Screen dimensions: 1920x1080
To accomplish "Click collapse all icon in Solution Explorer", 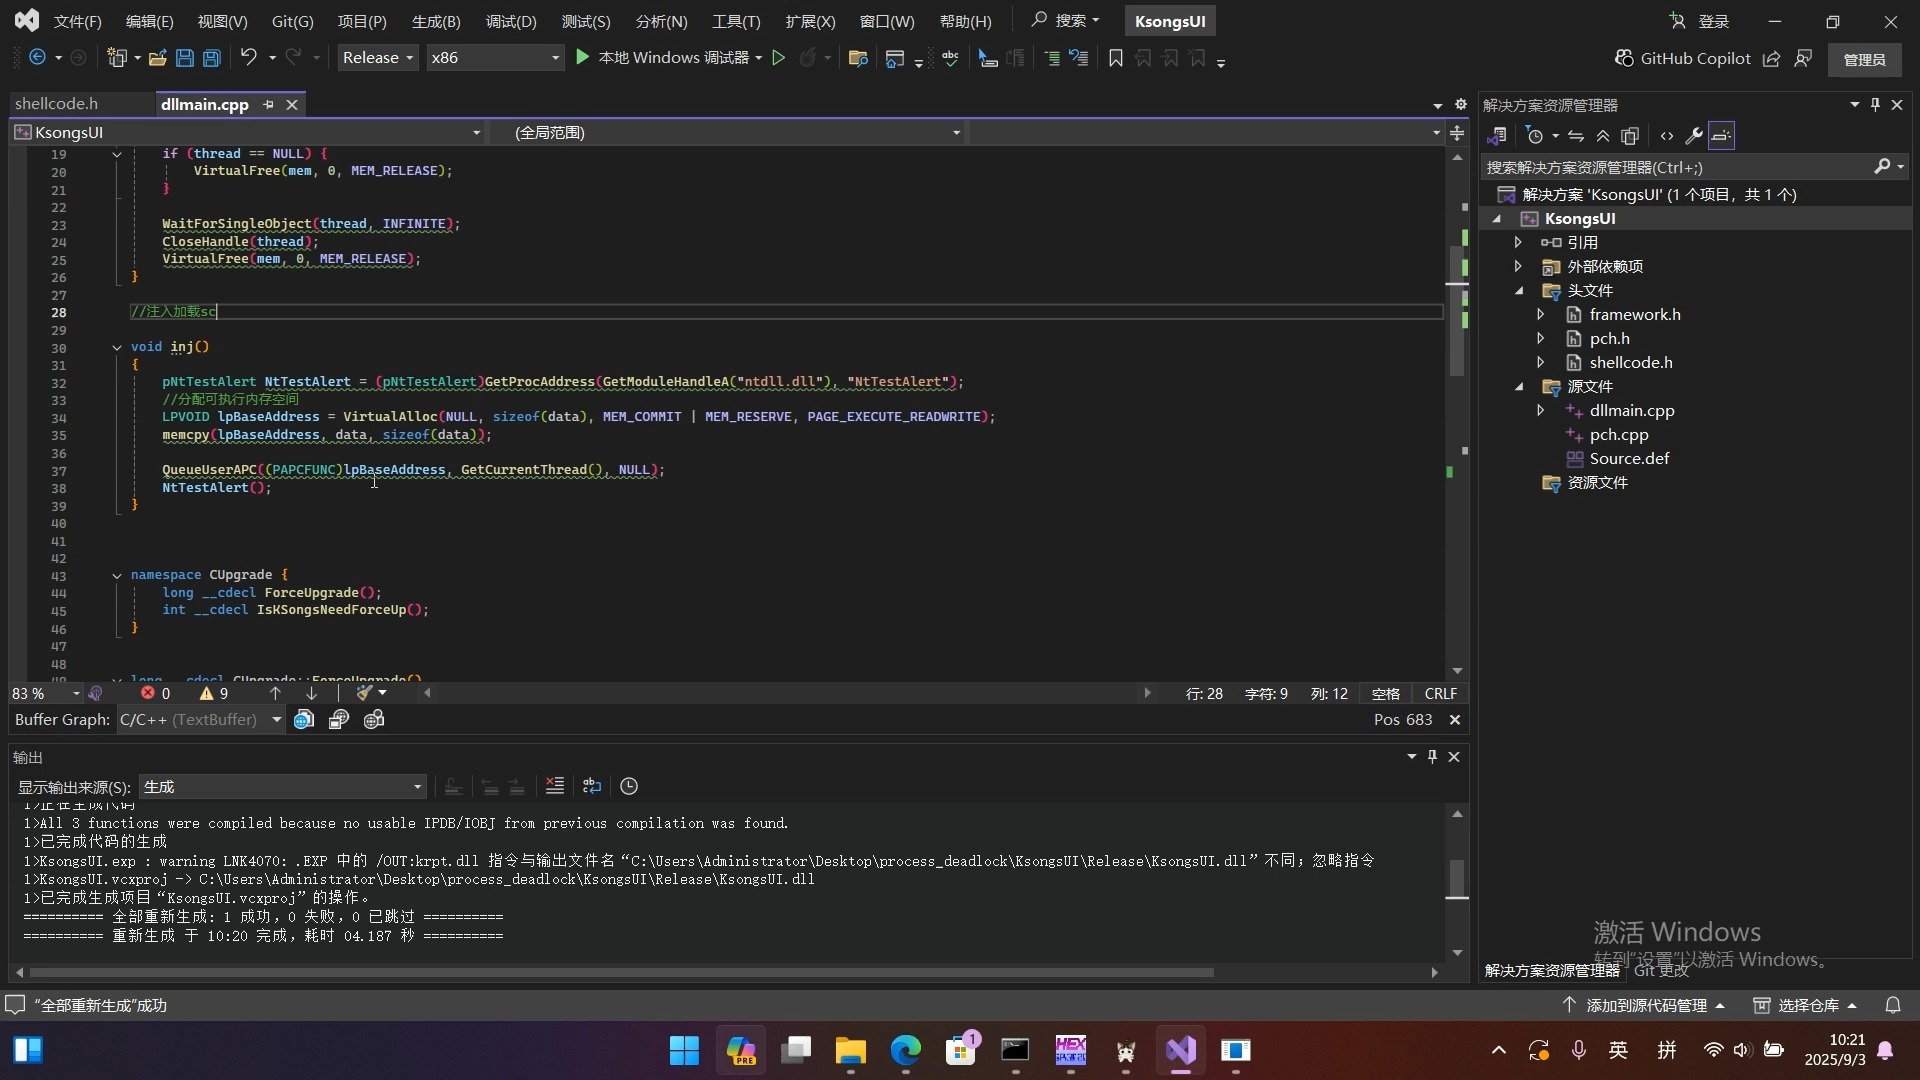I will (1603, 136).
